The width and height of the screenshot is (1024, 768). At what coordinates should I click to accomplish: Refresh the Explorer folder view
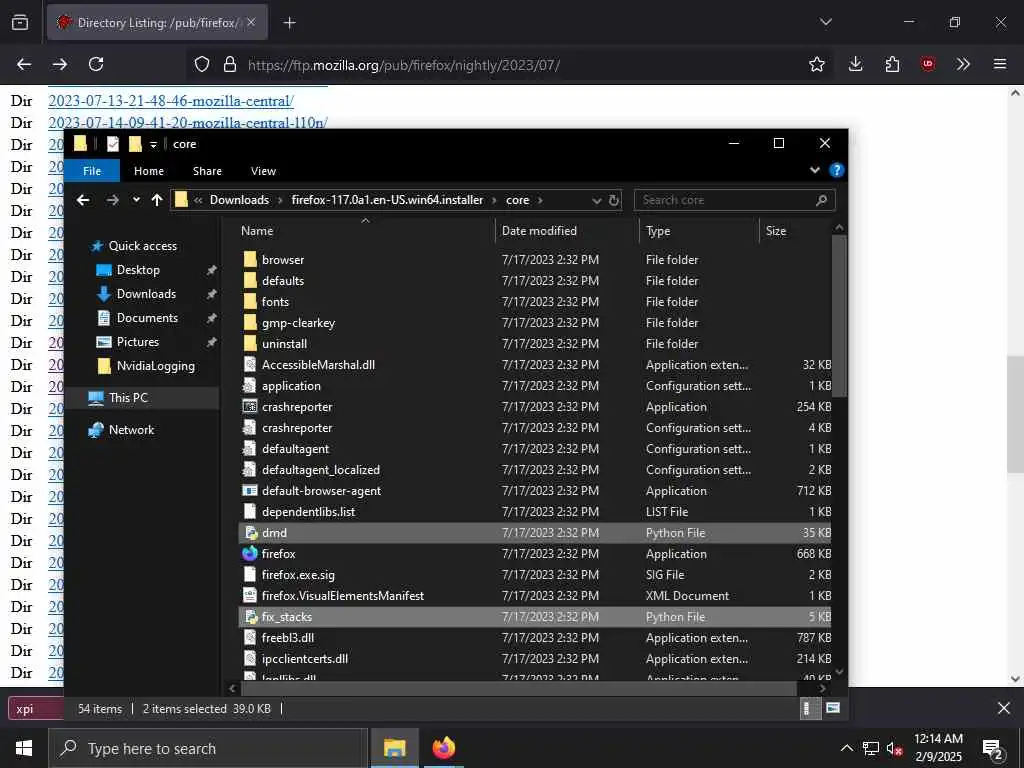click(614, 200)
